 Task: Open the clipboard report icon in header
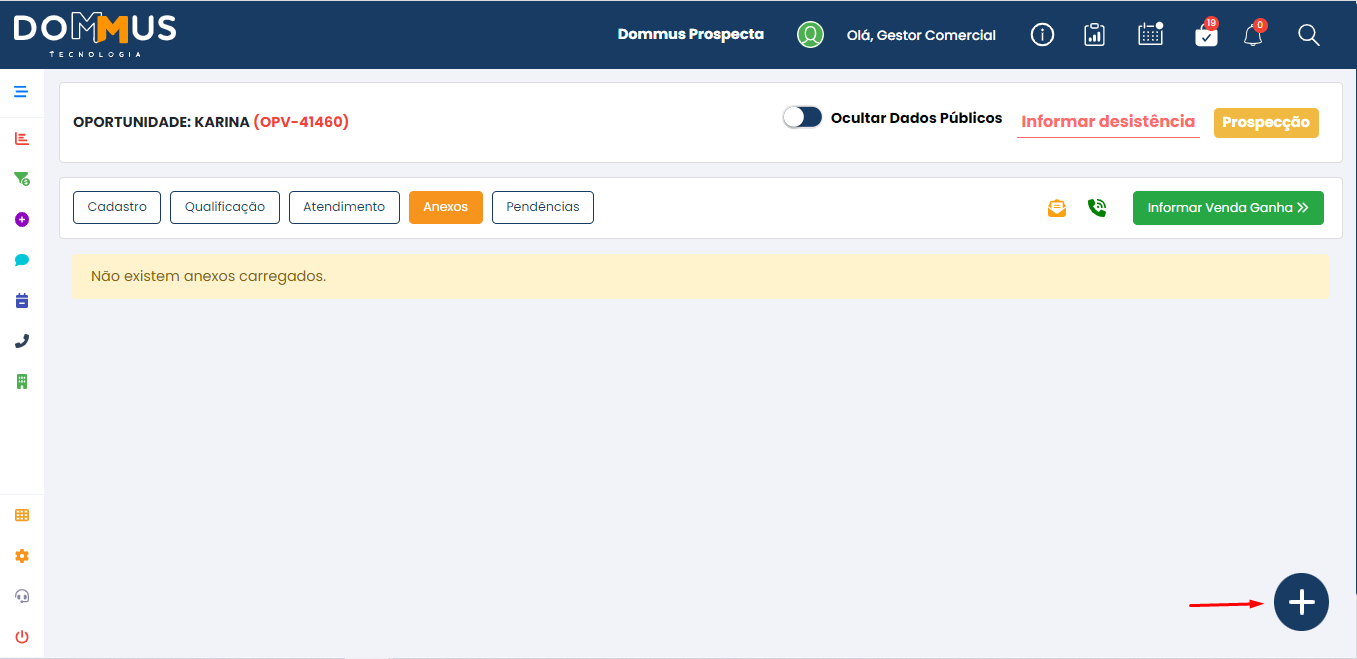point(1095,35)
